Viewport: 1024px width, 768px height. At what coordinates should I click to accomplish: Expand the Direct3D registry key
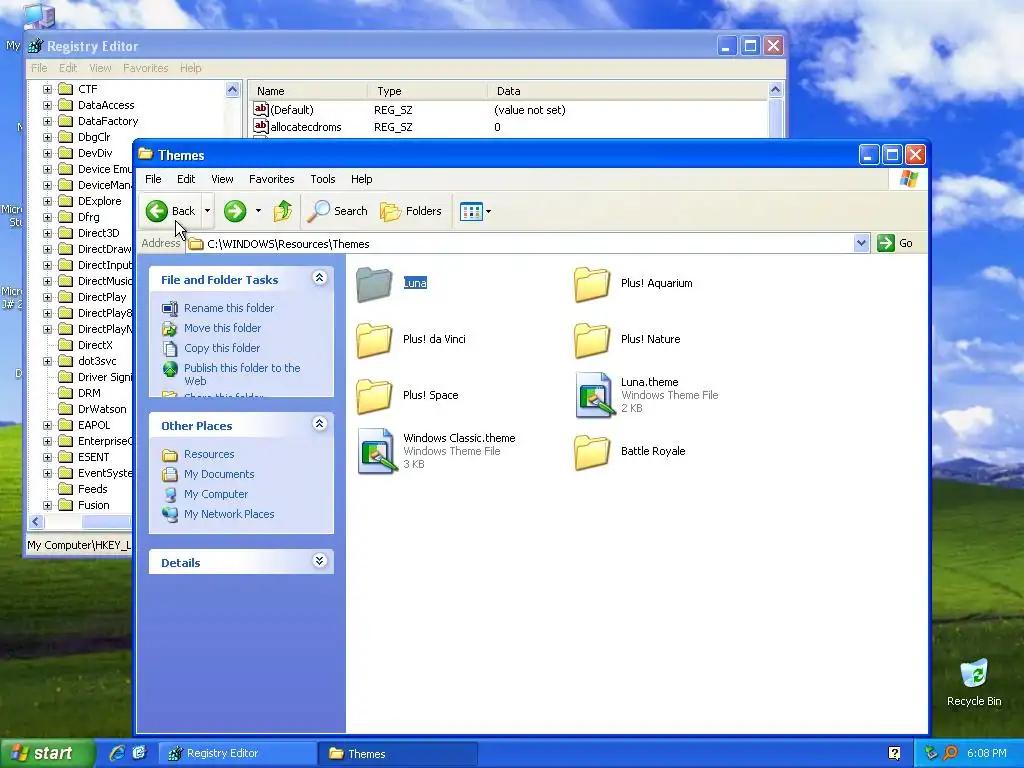tap(47, 232)
